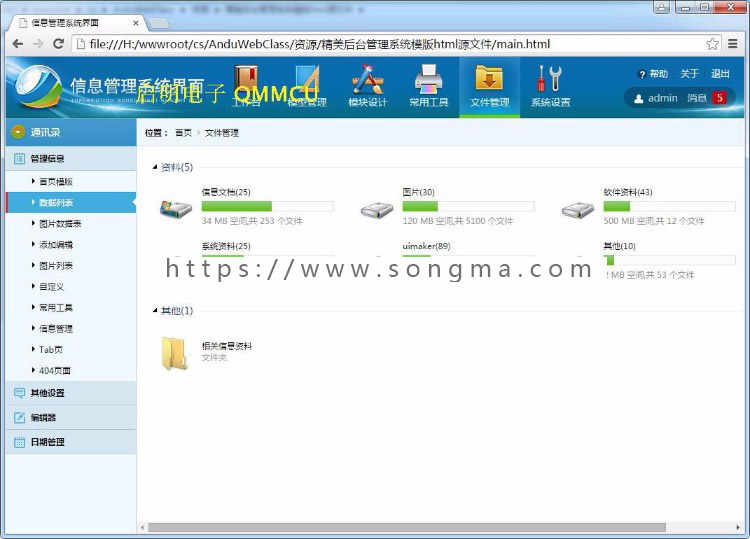Click the 通讯录 orange circle icon
750x539 pixels.
coord(18,132)
